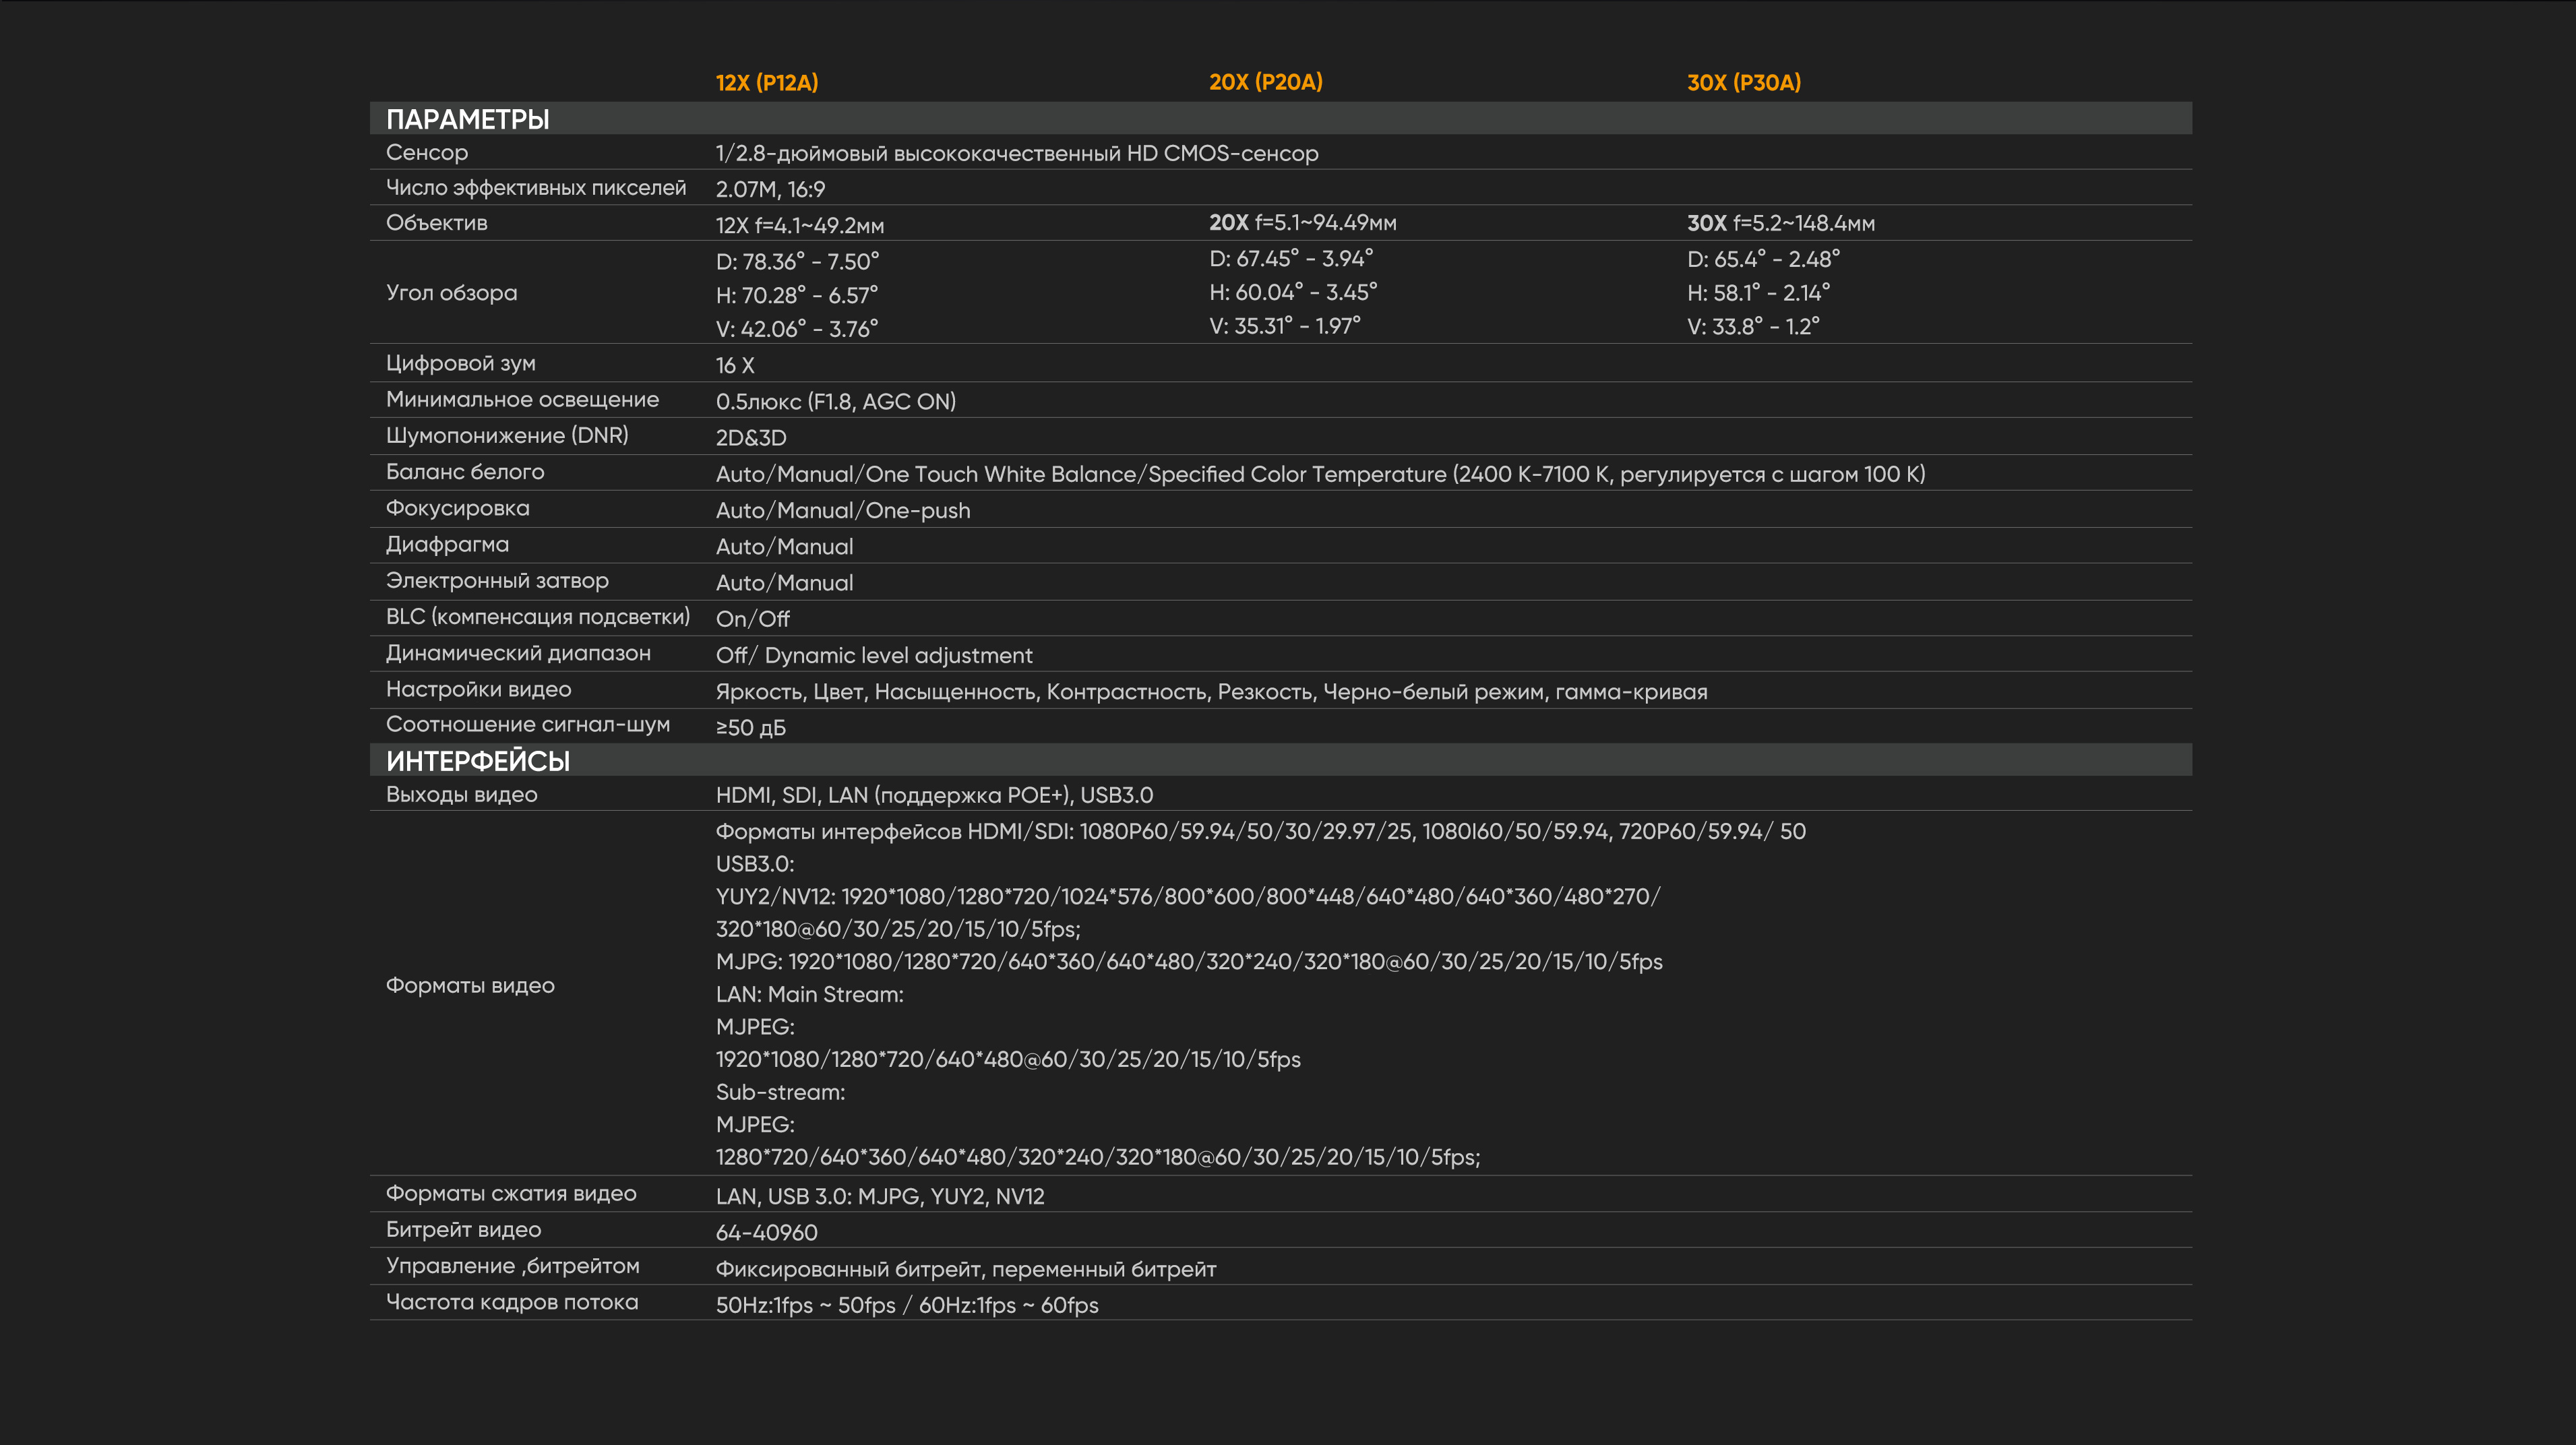This screenshot has width=2576, height=1445.
Task: Click the 64-40960 bitrate value
Action: point(767,1233)
